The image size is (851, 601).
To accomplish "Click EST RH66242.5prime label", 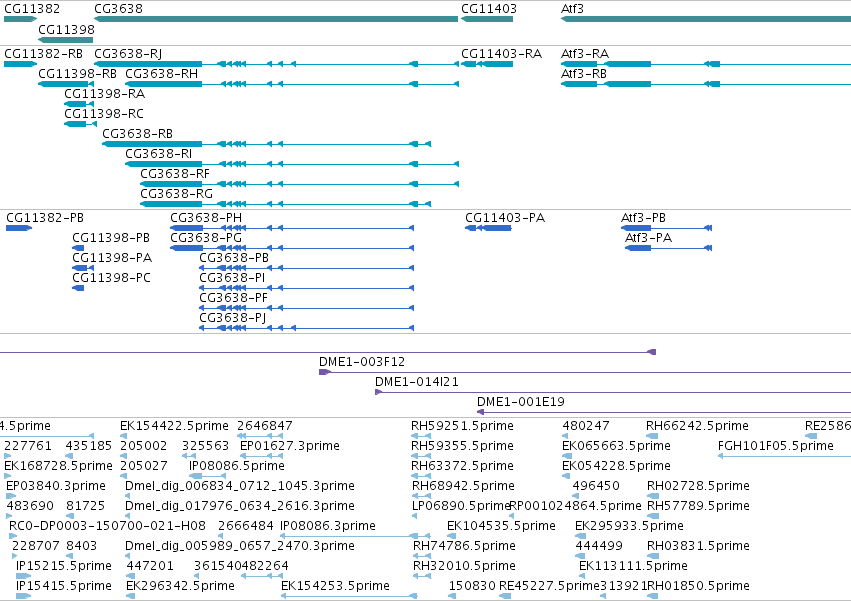I will coord(697,426).
